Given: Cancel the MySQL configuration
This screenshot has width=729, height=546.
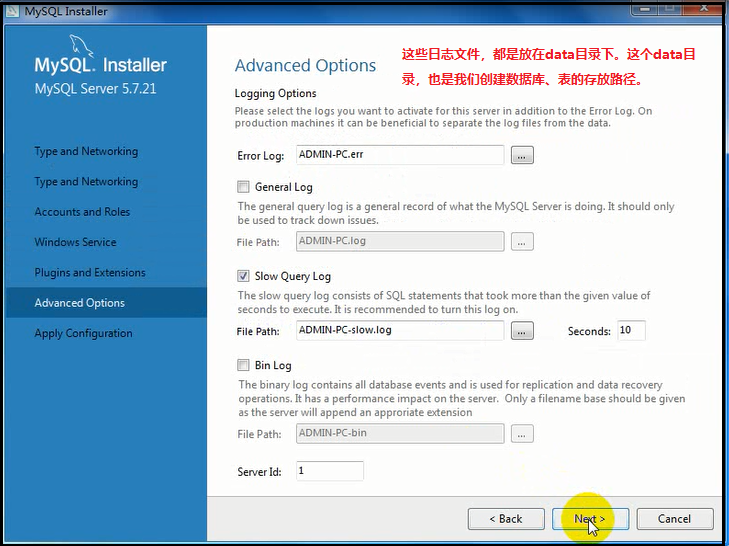Looking at the screenshot, I should 675,519.
